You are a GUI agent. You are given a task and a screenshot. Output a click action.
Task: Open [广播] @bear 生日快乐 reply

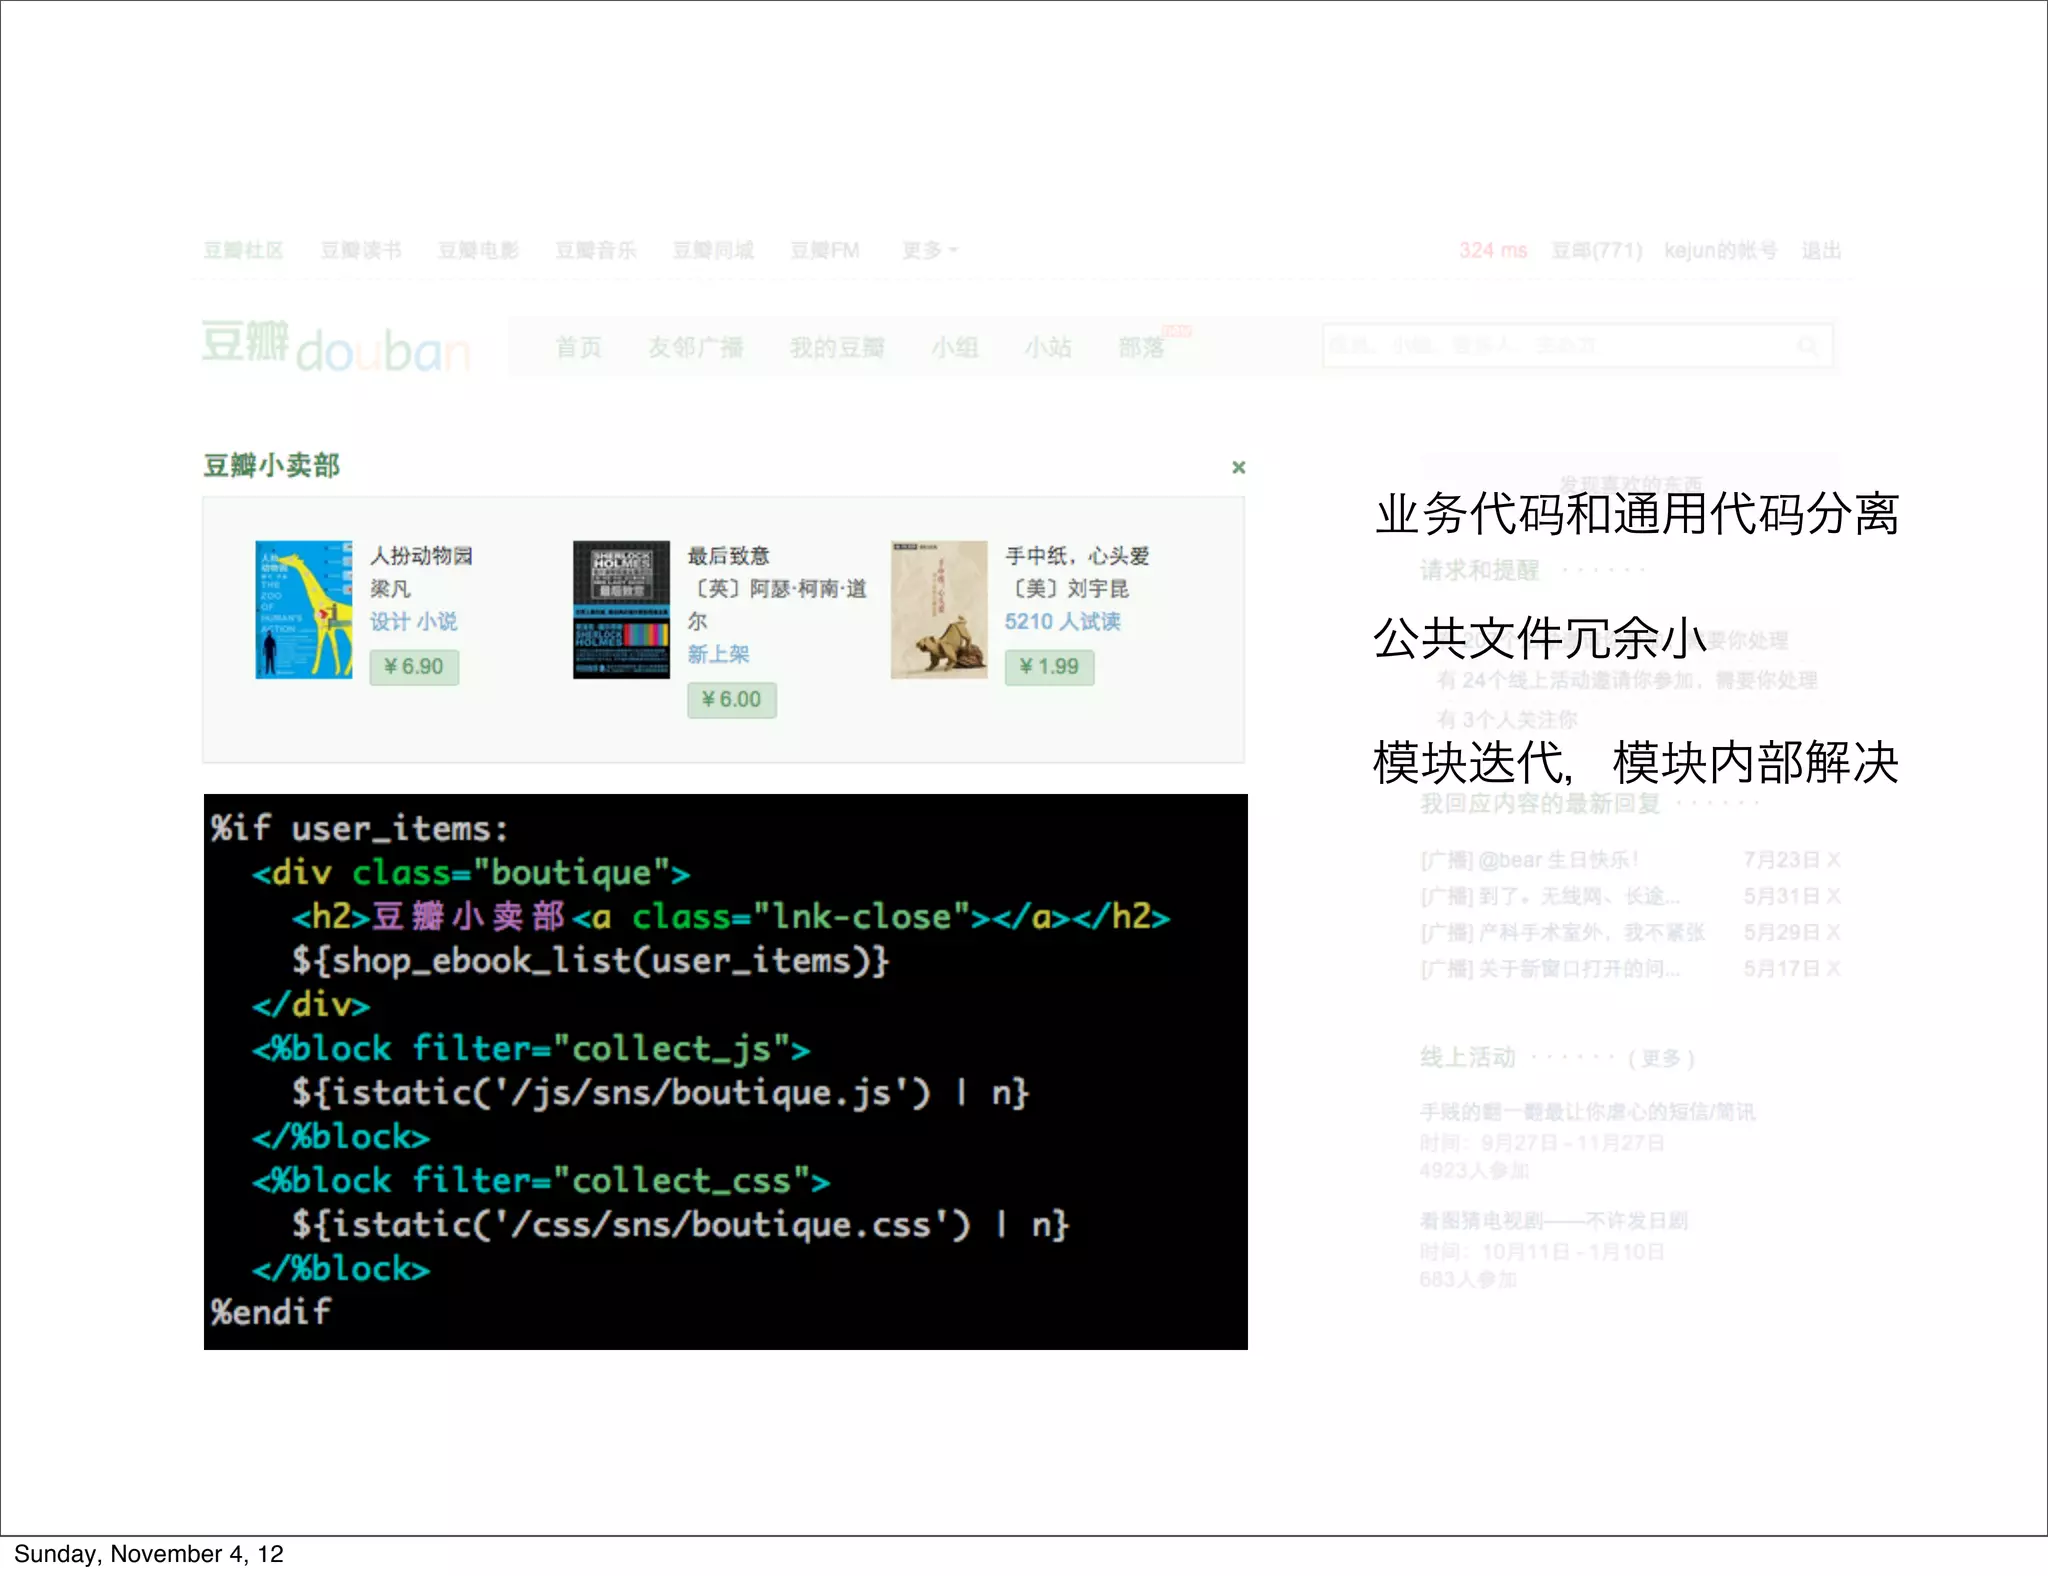pyautogui.click(x=1529, y=860)
